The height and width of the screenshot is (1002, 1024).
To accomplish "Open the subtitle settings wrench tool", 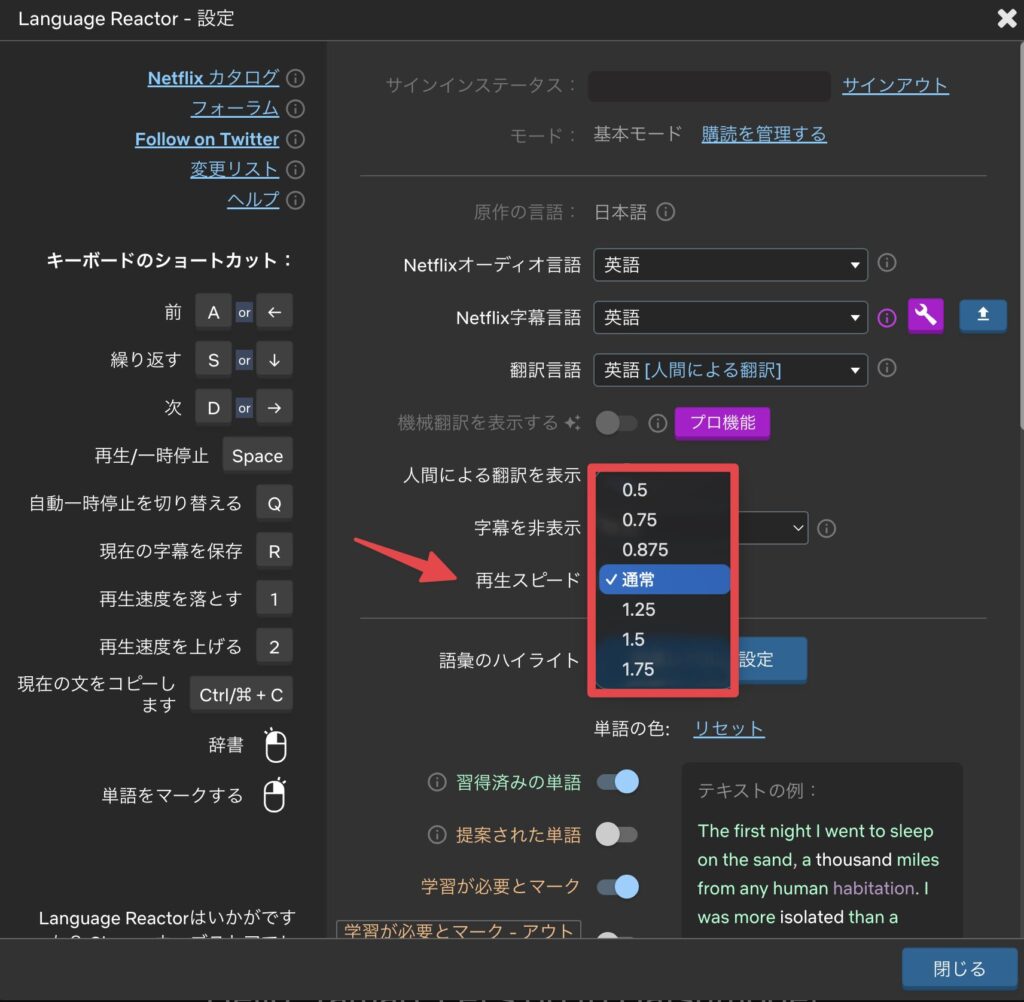I will (x=925, y=316).
